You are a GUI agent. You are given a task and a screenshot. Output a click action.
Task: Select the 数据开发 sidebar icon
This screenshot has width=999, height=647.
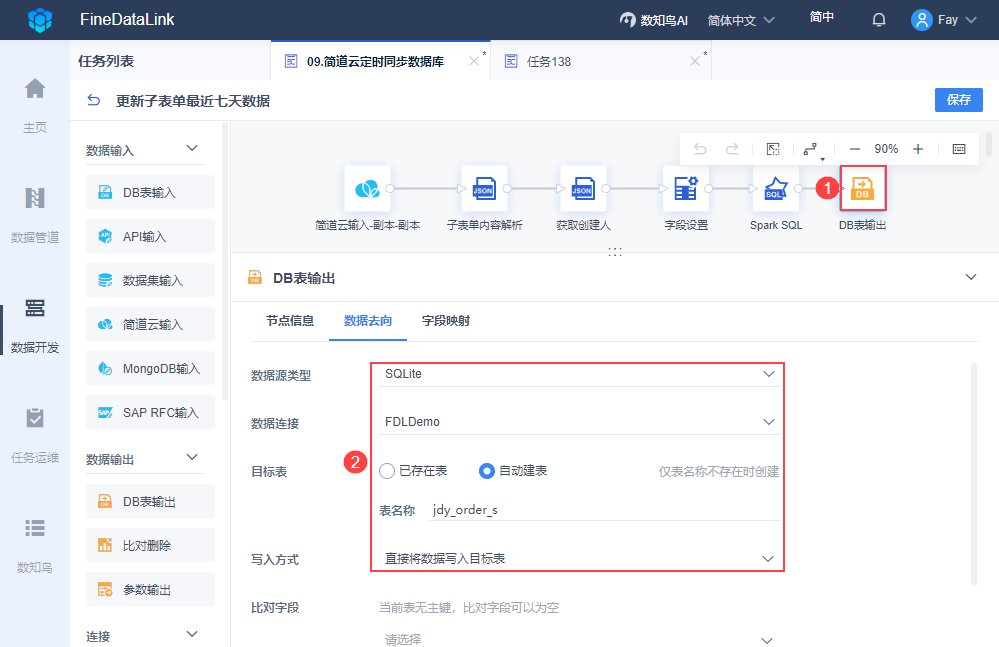coord(35,308)
